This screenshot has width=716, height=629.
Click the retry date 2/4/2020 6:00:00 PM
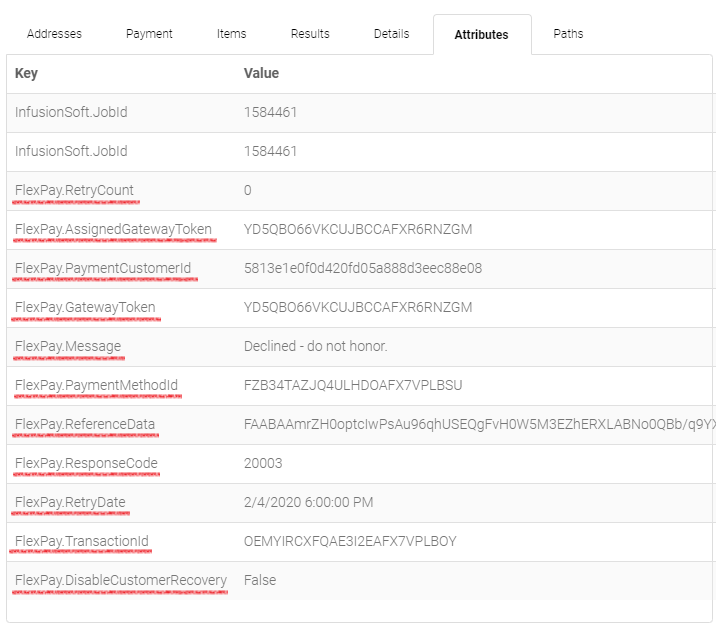309,502
